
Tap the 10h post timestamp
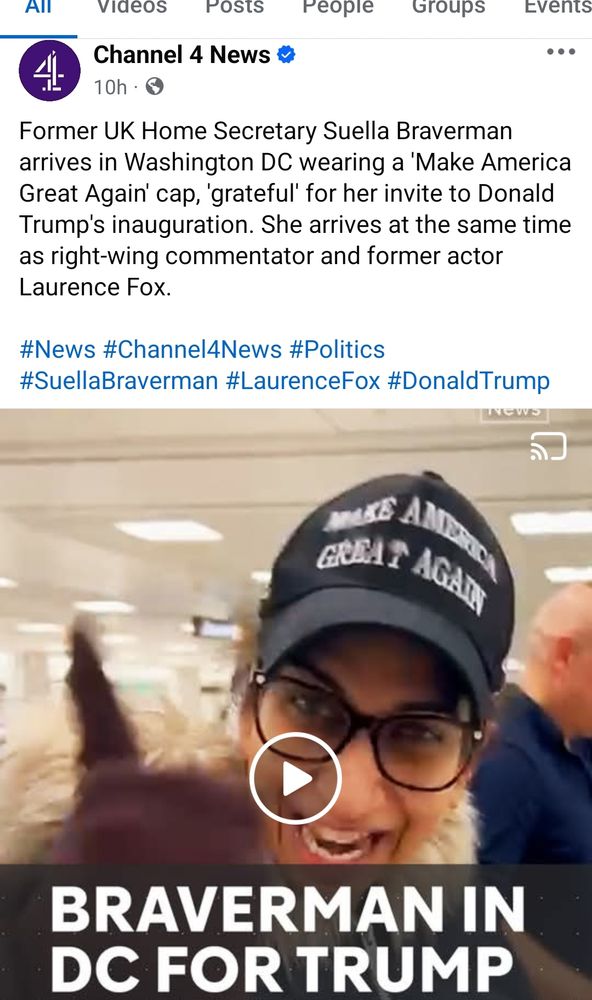(110, 87)
